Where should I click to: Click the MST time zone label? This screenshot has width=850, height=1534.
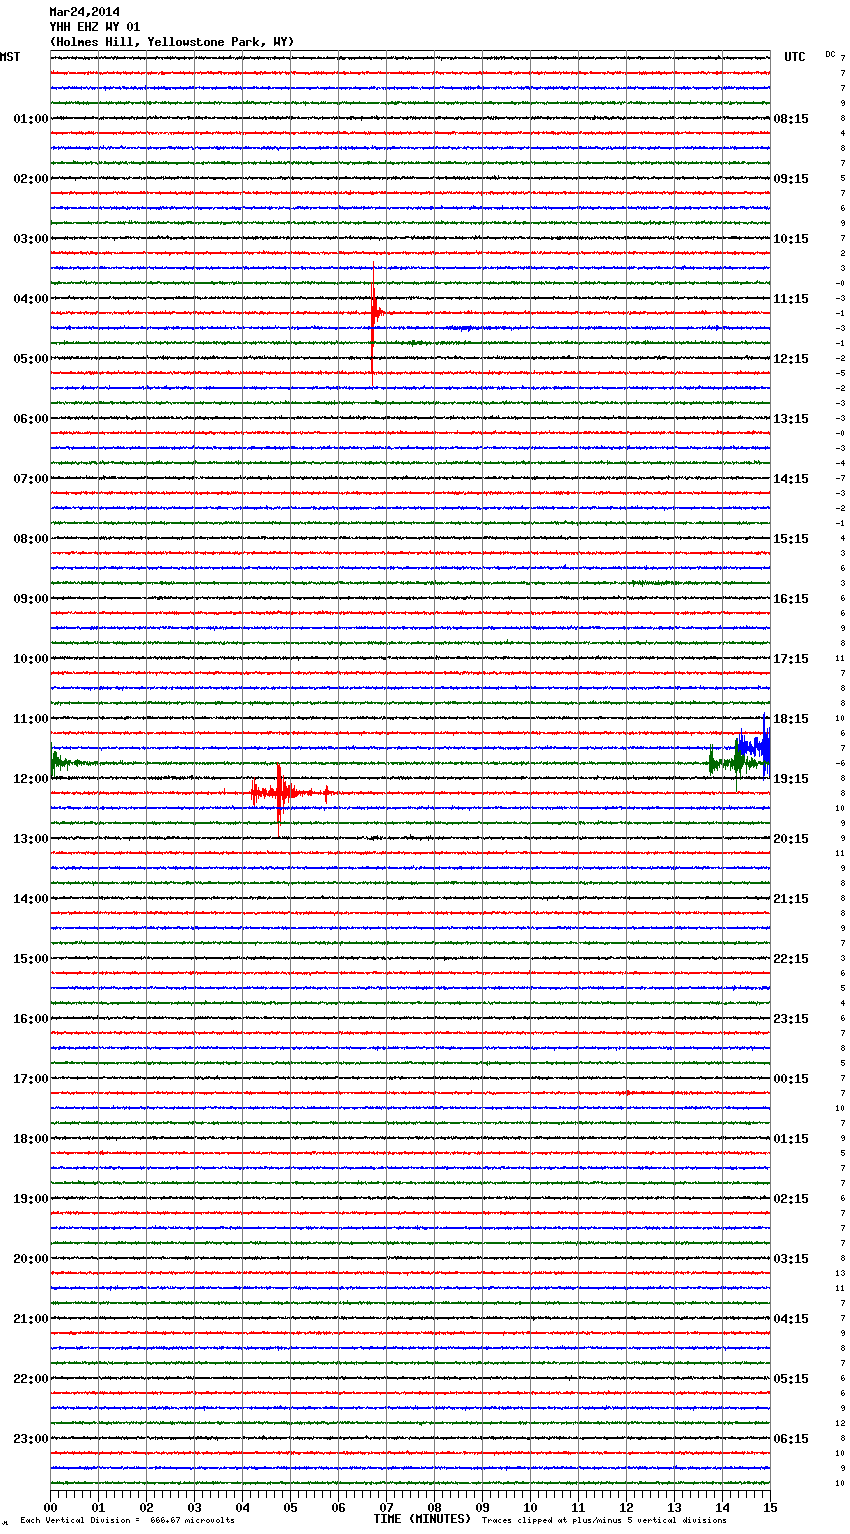(10, 57)
